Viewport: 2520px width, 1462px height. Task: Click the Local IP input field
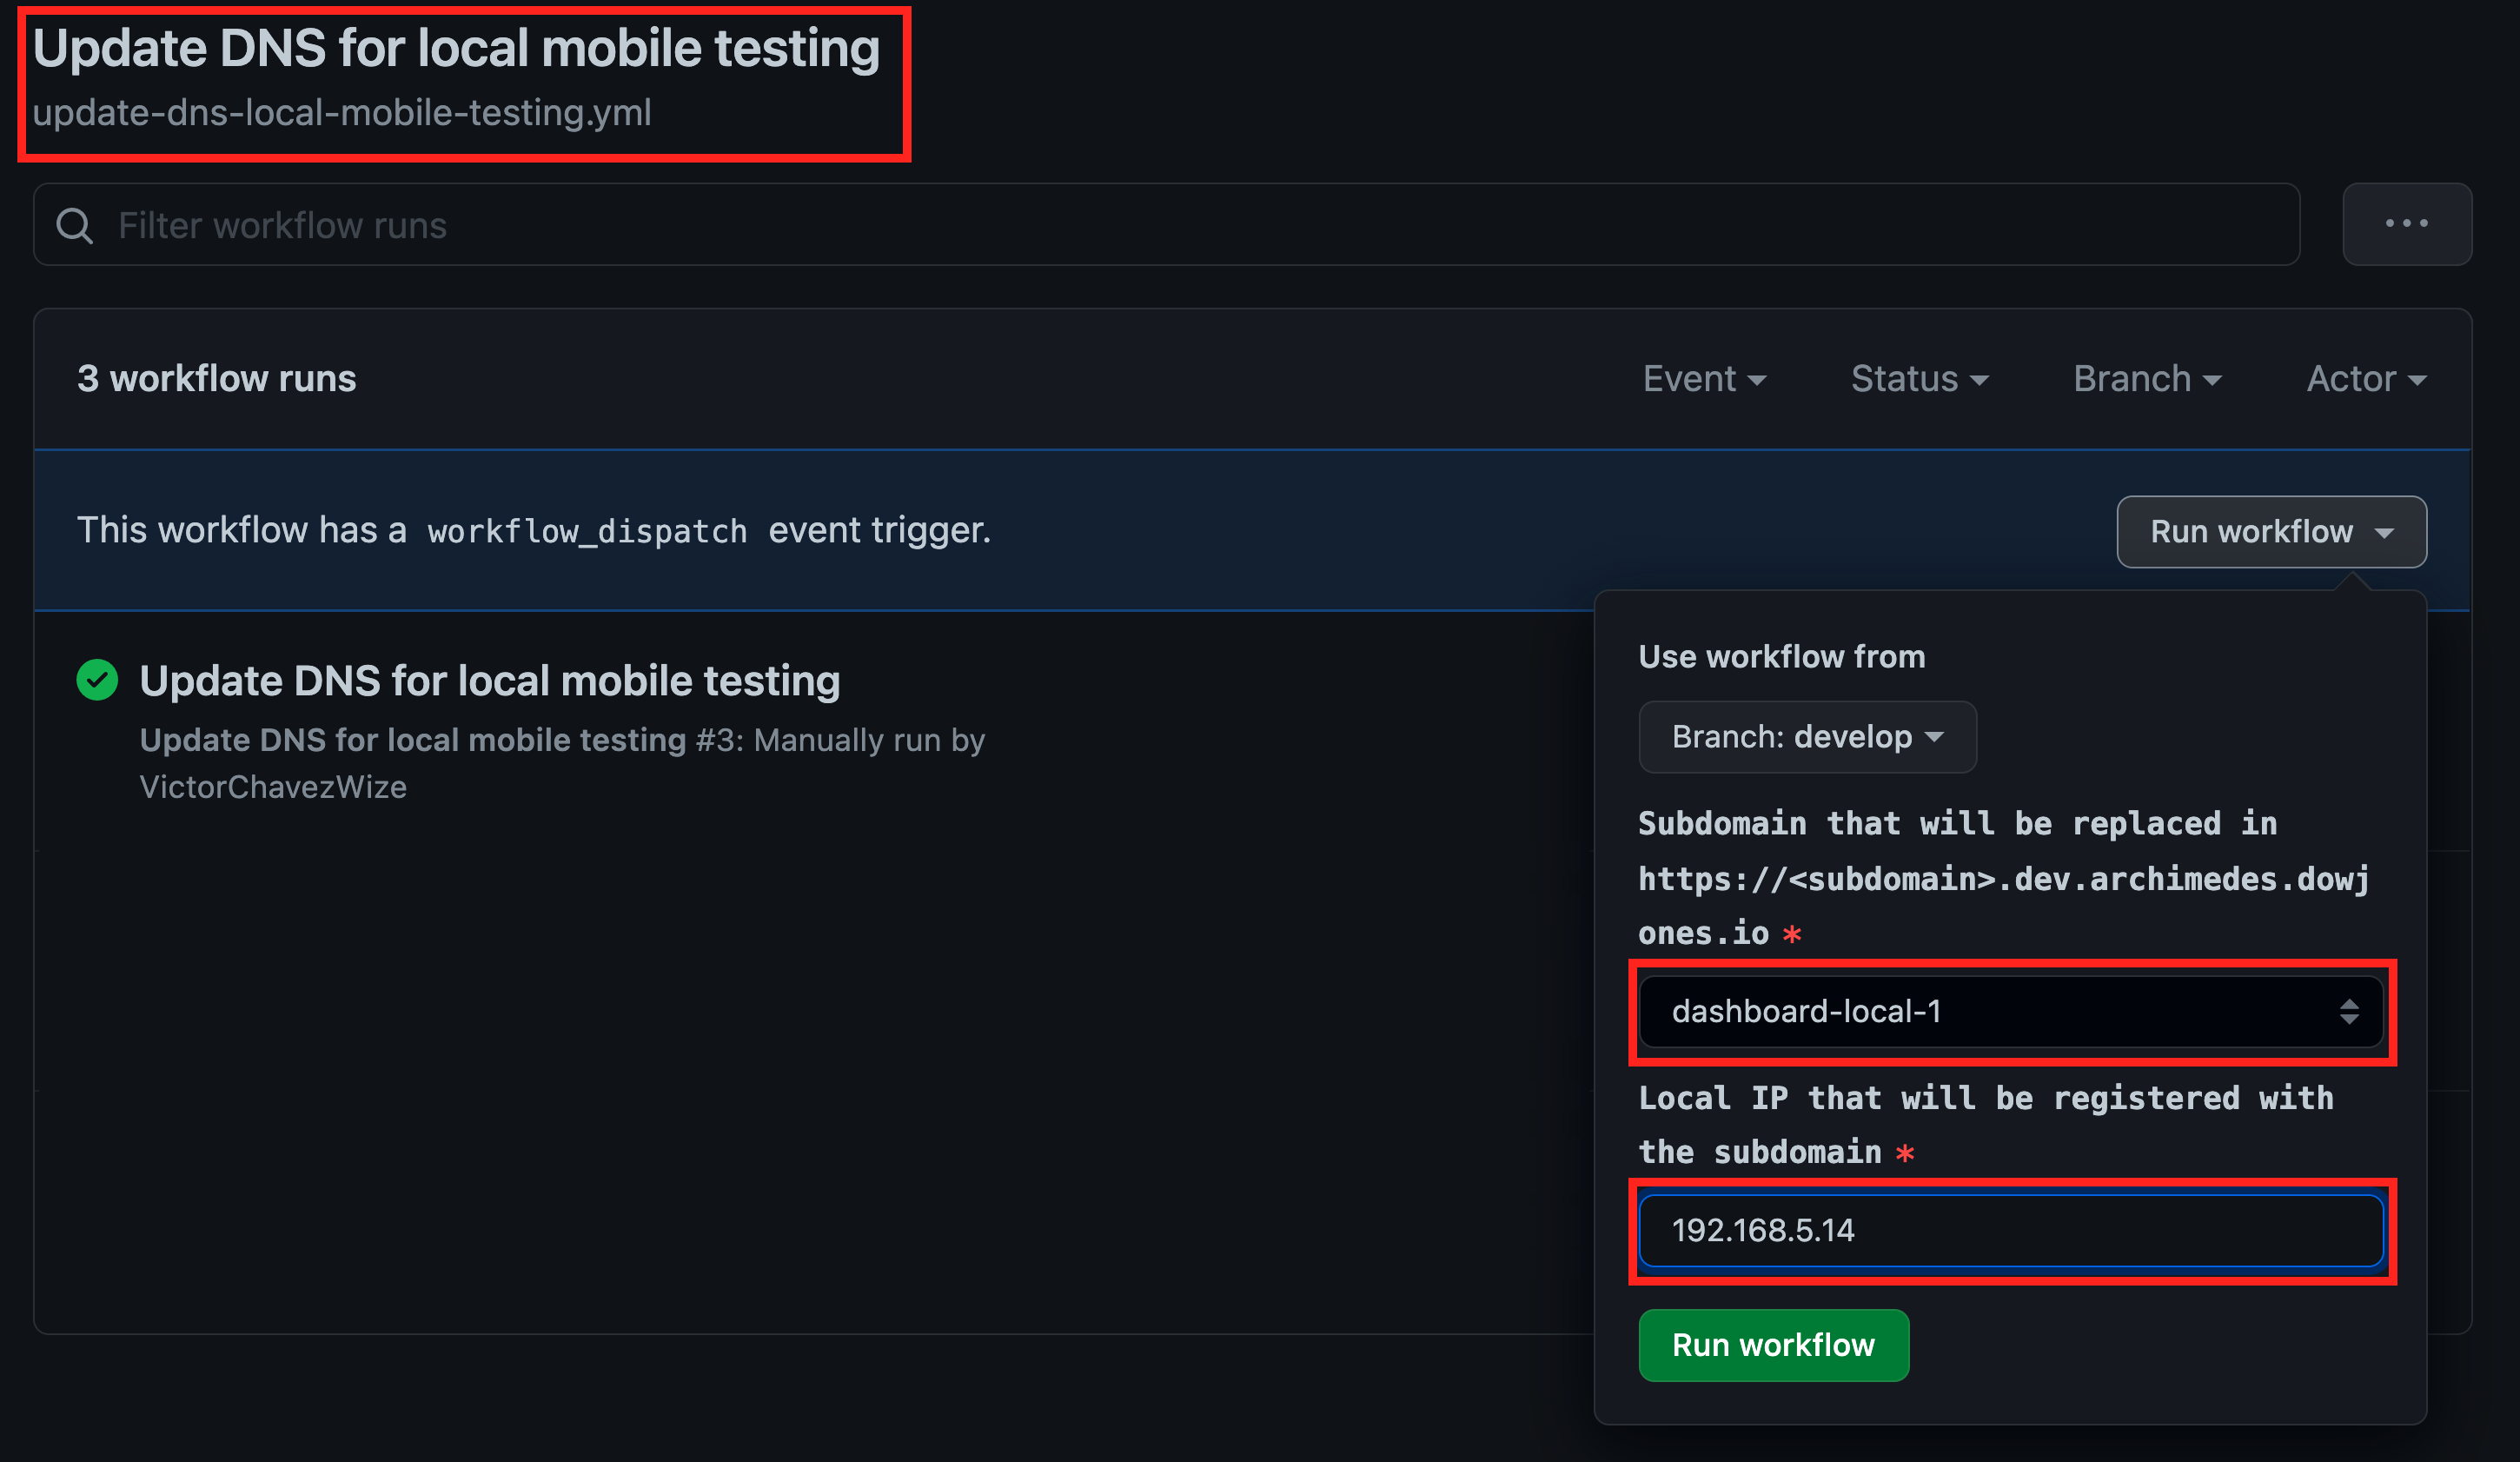click(x=2010, y=1231)
